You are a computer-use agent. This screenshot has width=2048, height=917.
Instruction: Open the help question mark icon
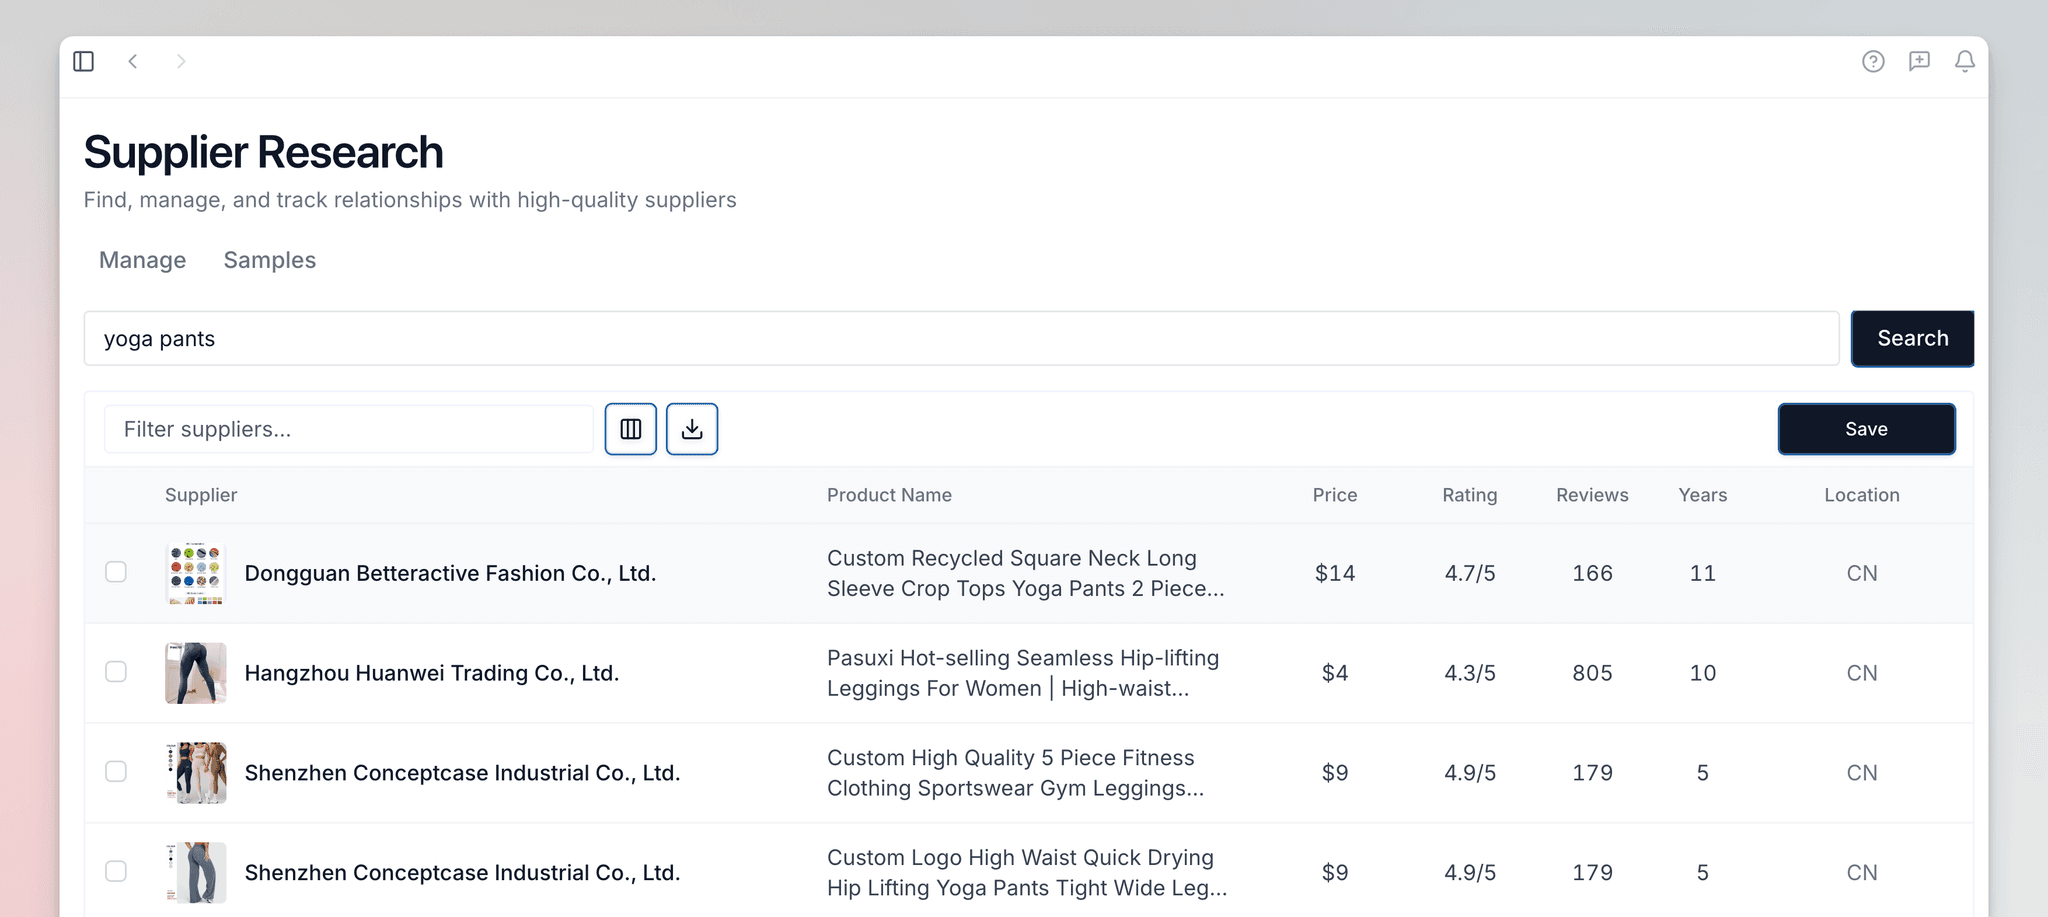click(1873, 62)
